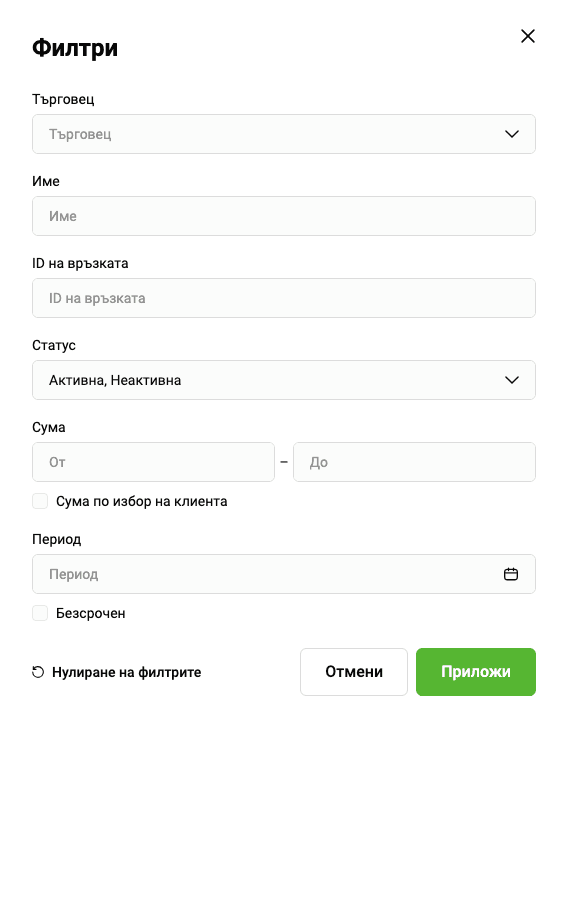
Task: Close the Филтри panel with X icon
Action: point(528,36)
